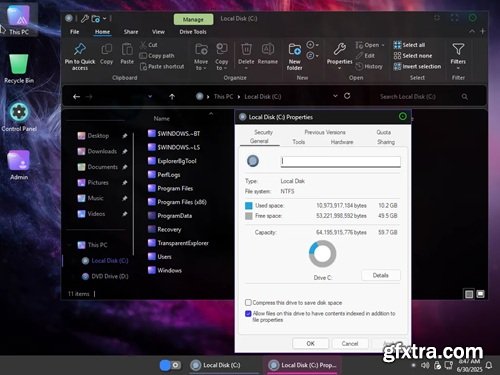The image size is (500, 375).
Task: Click OK in Properties dialog
Action: click(x=310, y=343)
